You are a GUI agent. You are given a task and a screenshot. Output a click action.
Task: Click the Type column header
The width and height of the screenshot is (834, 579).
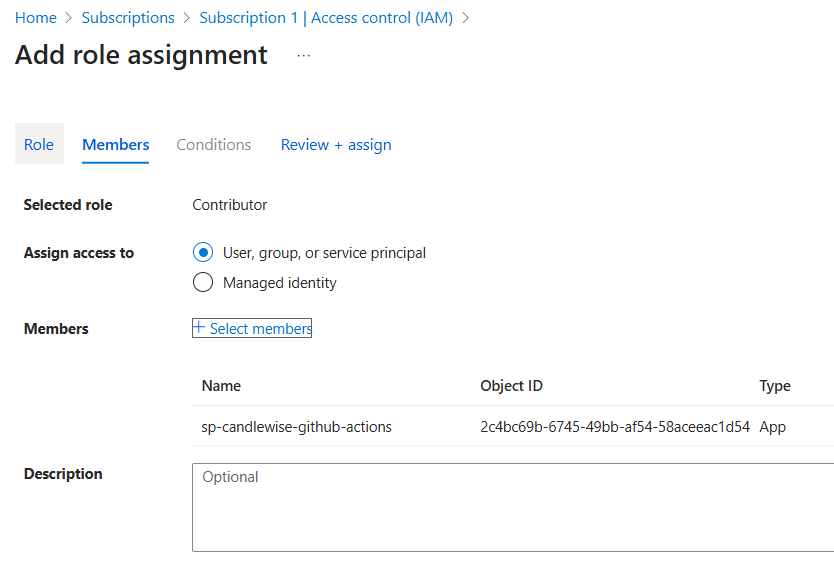pos(775,386)
